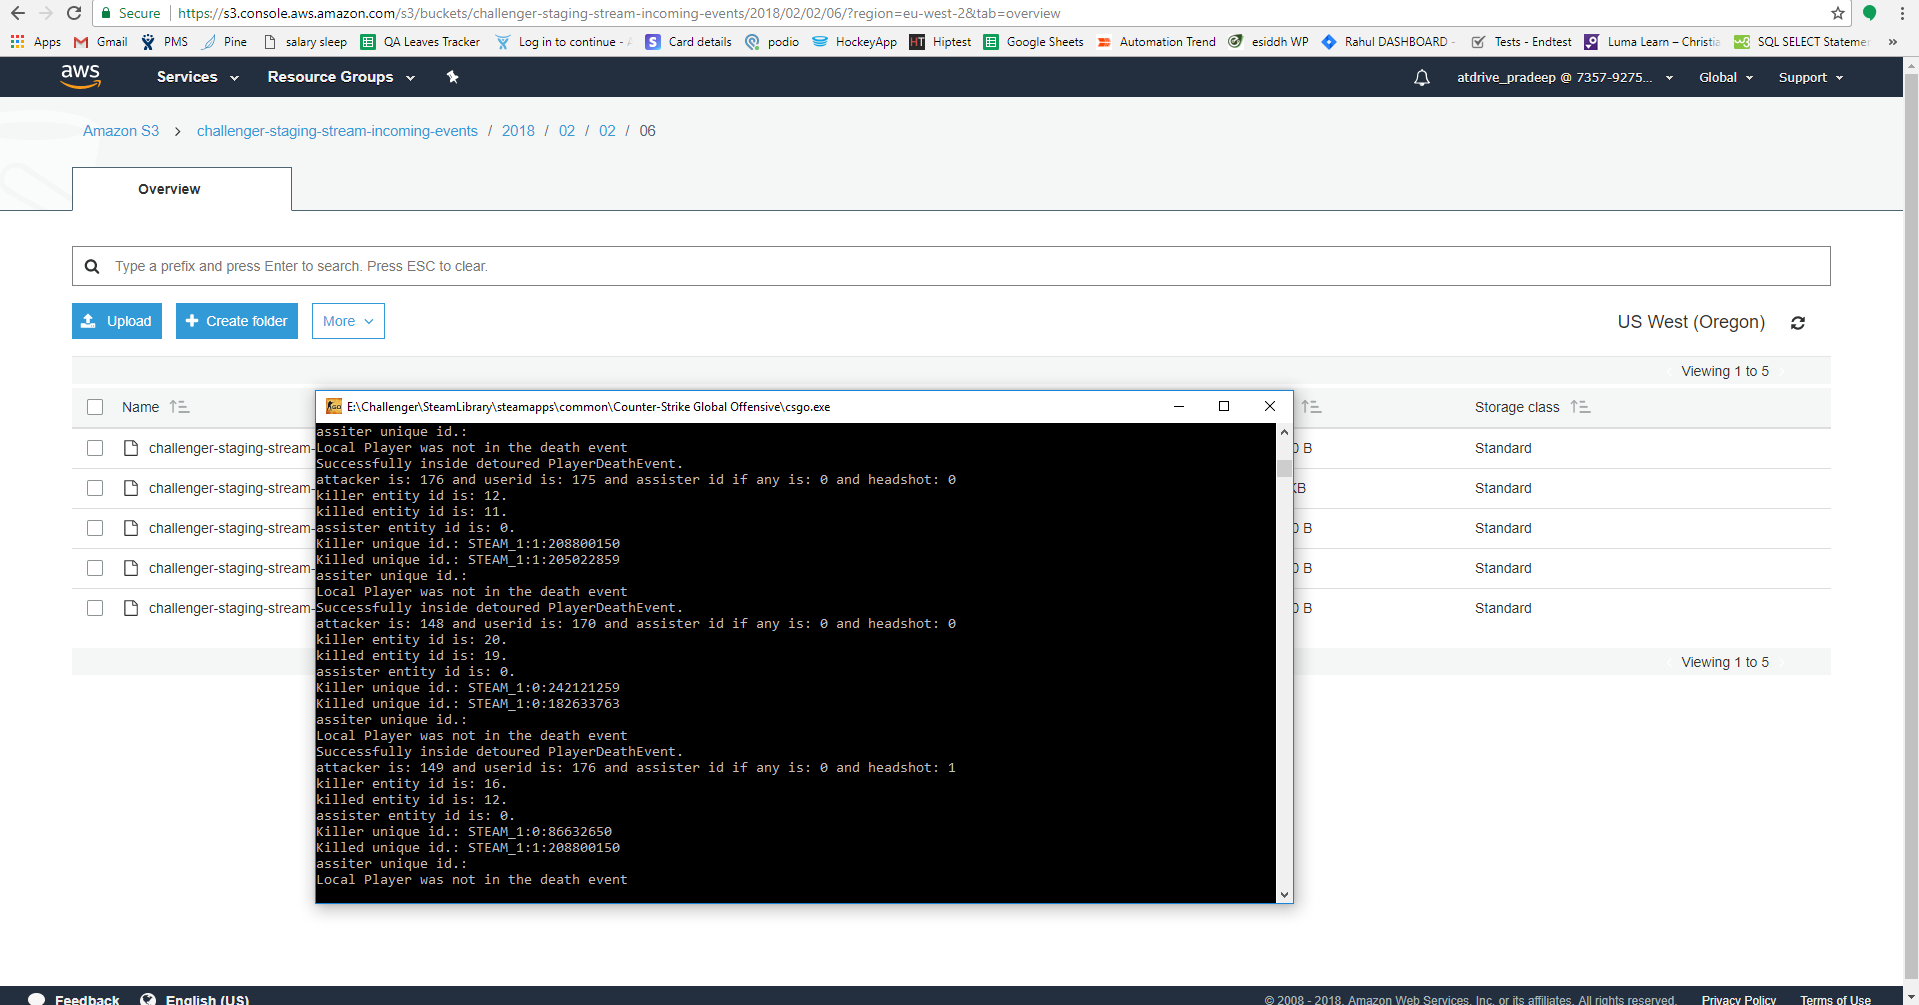The image size is (1919, 1005).
Task: Click the prefix search input field
Action: point(951,266)
